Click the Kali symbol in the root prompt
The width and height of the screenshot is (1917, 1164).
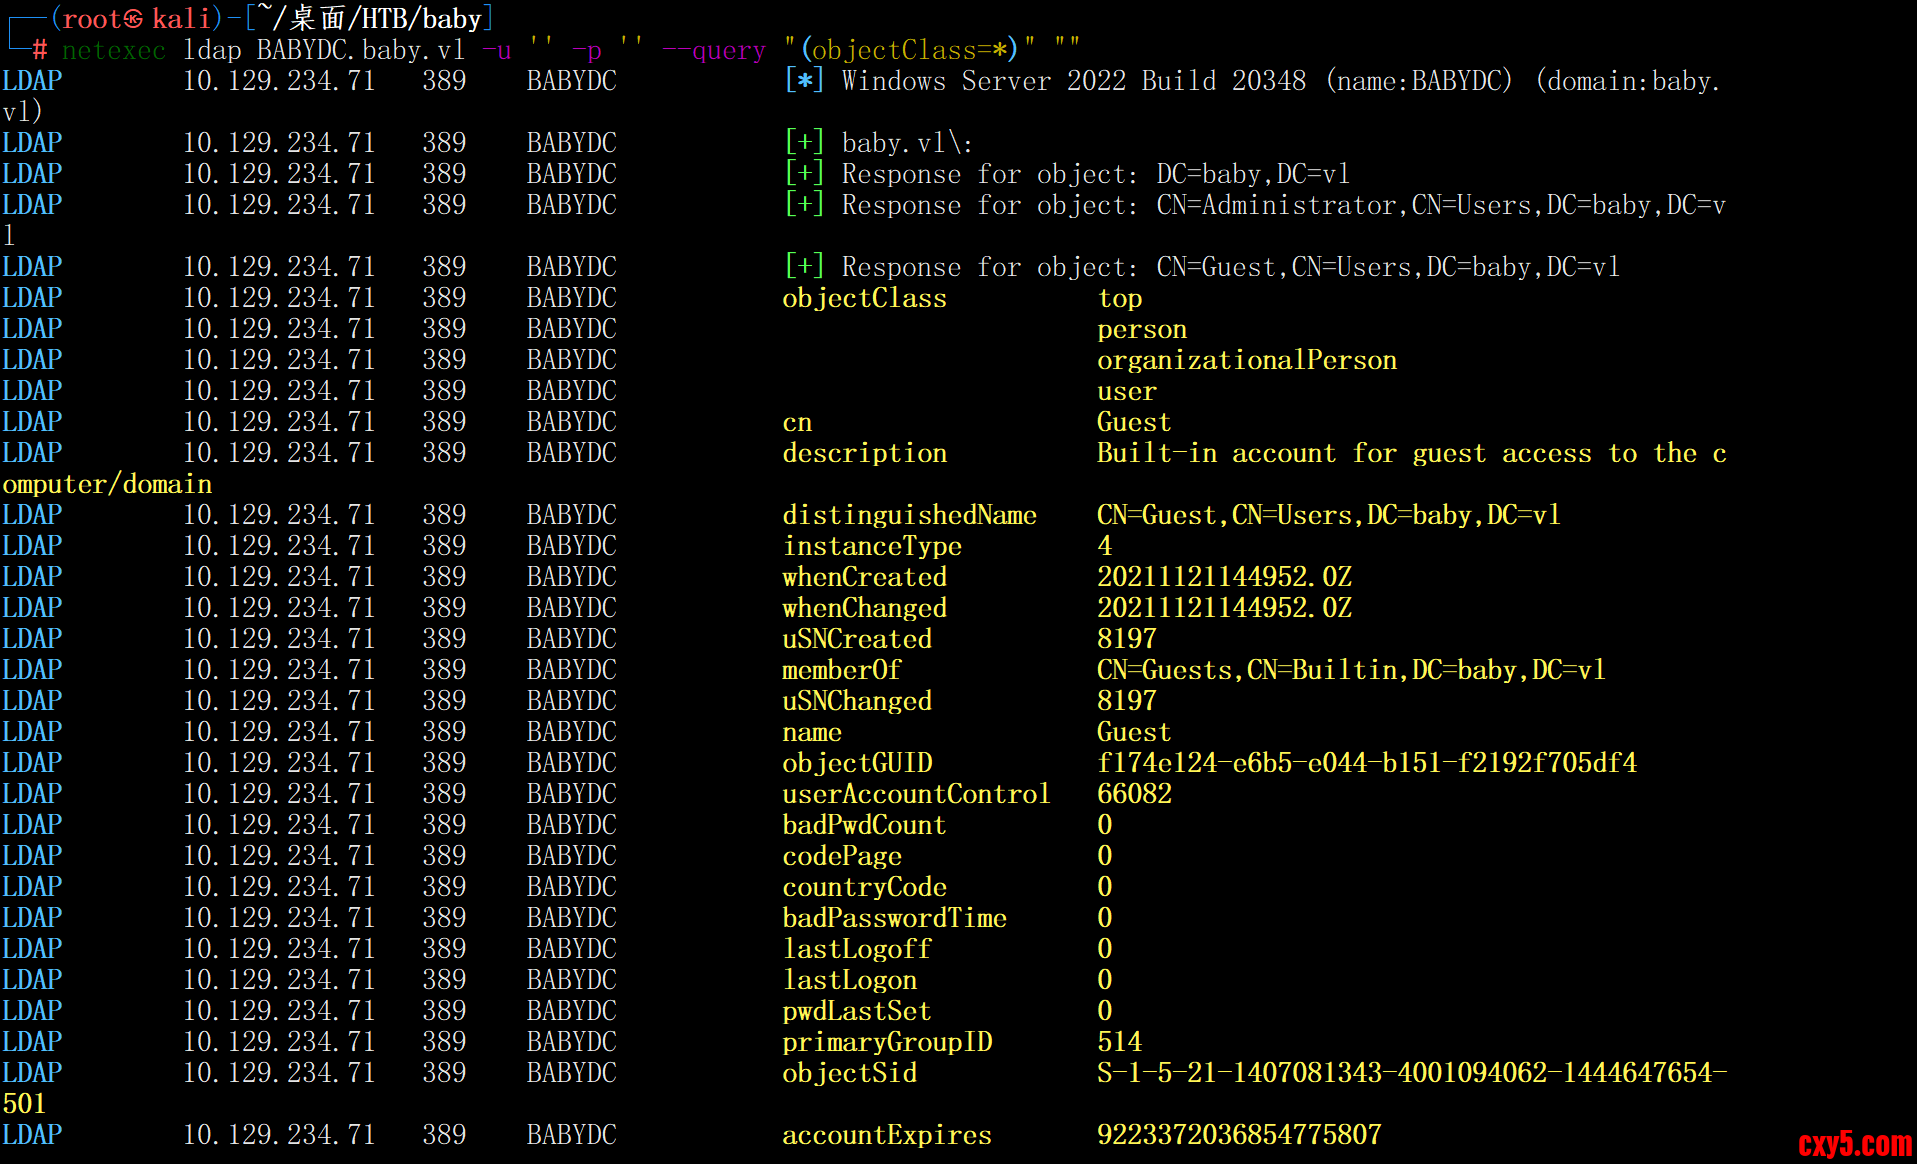coord(133,19)
